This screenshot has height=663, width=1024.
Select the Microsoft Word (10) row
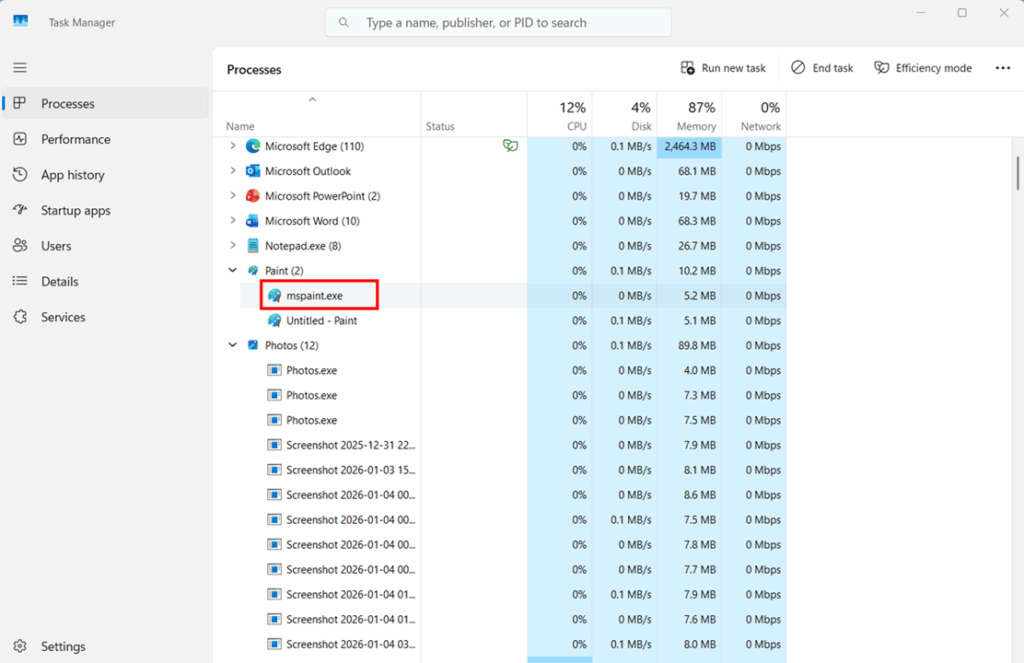pyautogui.click(x=500, y=221)
